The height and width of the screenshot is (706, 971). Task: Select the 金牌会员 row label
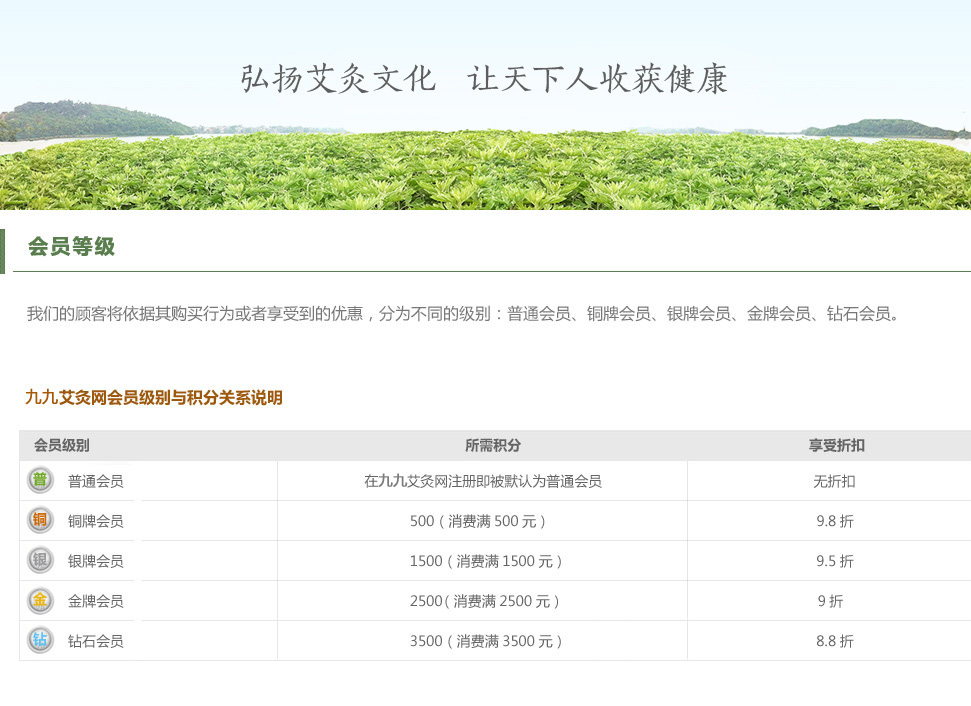[x=95, y=601]
